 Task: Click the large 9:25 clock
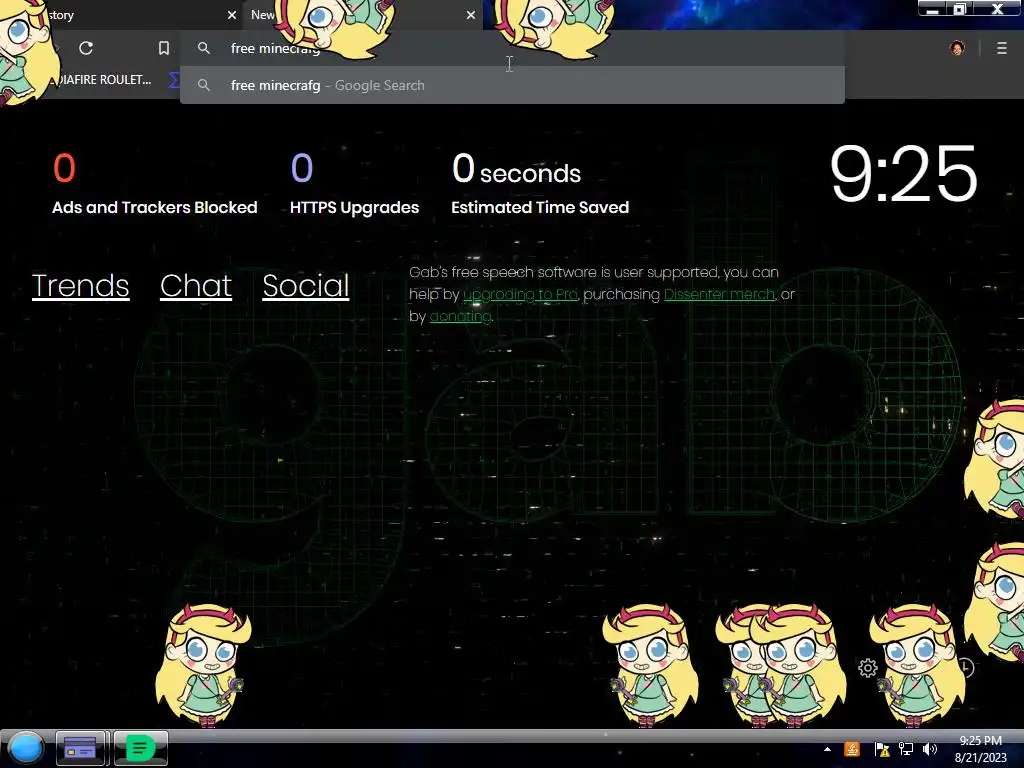point(903,174)
